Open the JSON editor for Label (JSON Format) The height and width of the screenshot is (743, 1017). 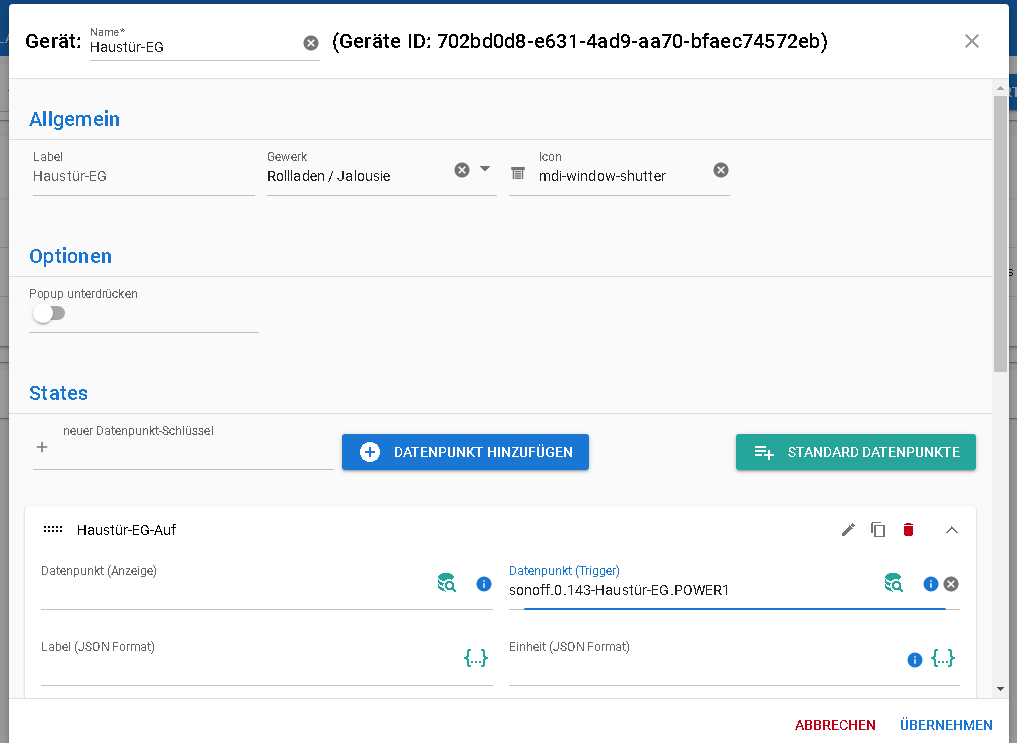click(x=476, y=658)
